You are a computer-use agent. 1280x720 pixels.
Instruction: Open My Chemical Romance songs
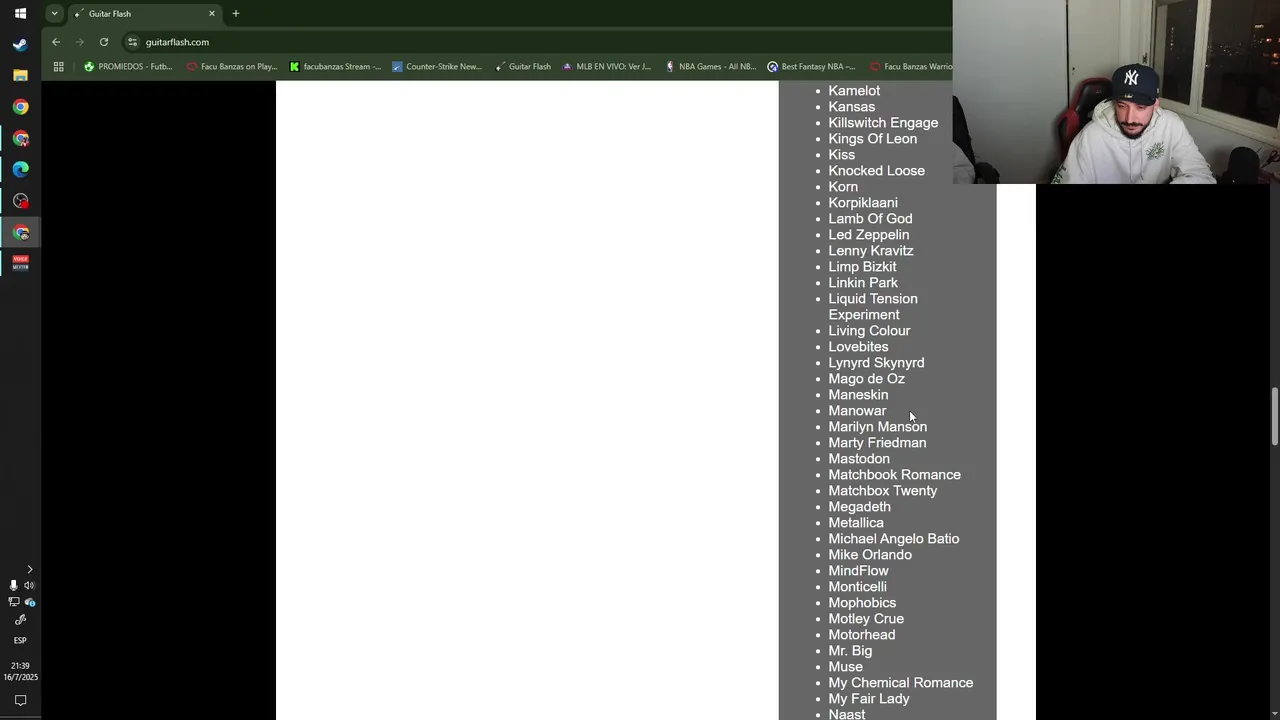[900, 683]
